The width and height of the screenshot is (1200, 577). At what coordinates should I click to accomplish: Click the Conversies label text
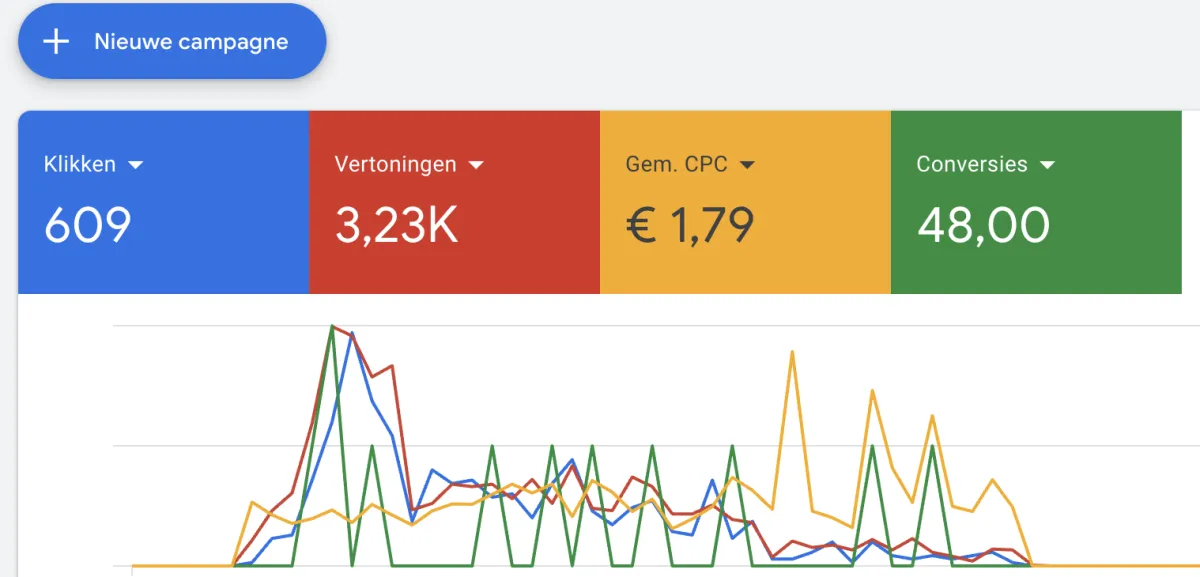[972, 164]
